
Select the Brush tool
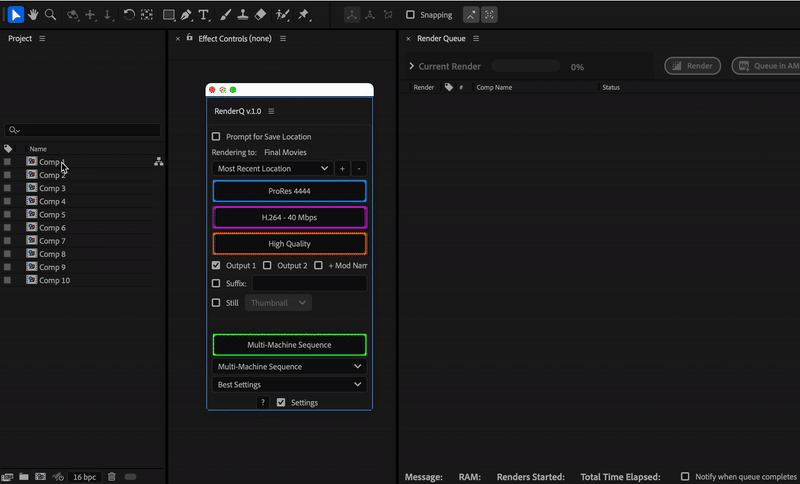(x=225, y=15)
